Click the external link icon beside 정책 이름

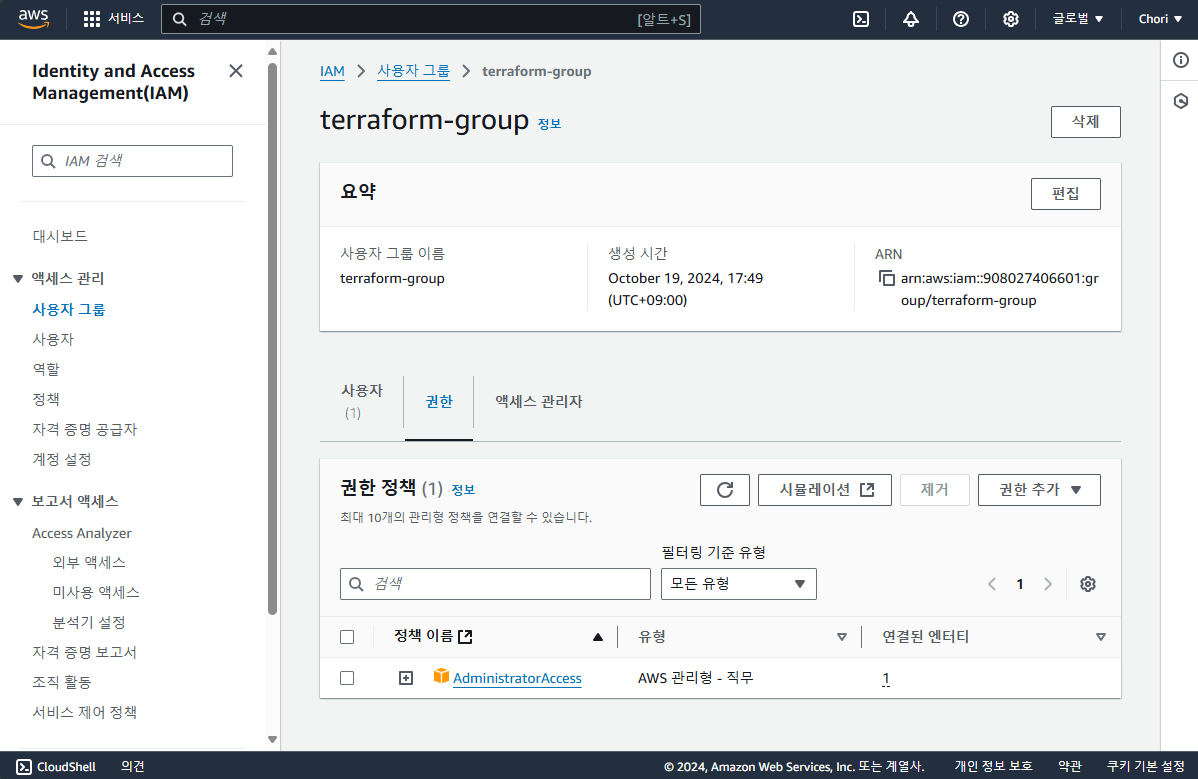click(465, 636)
